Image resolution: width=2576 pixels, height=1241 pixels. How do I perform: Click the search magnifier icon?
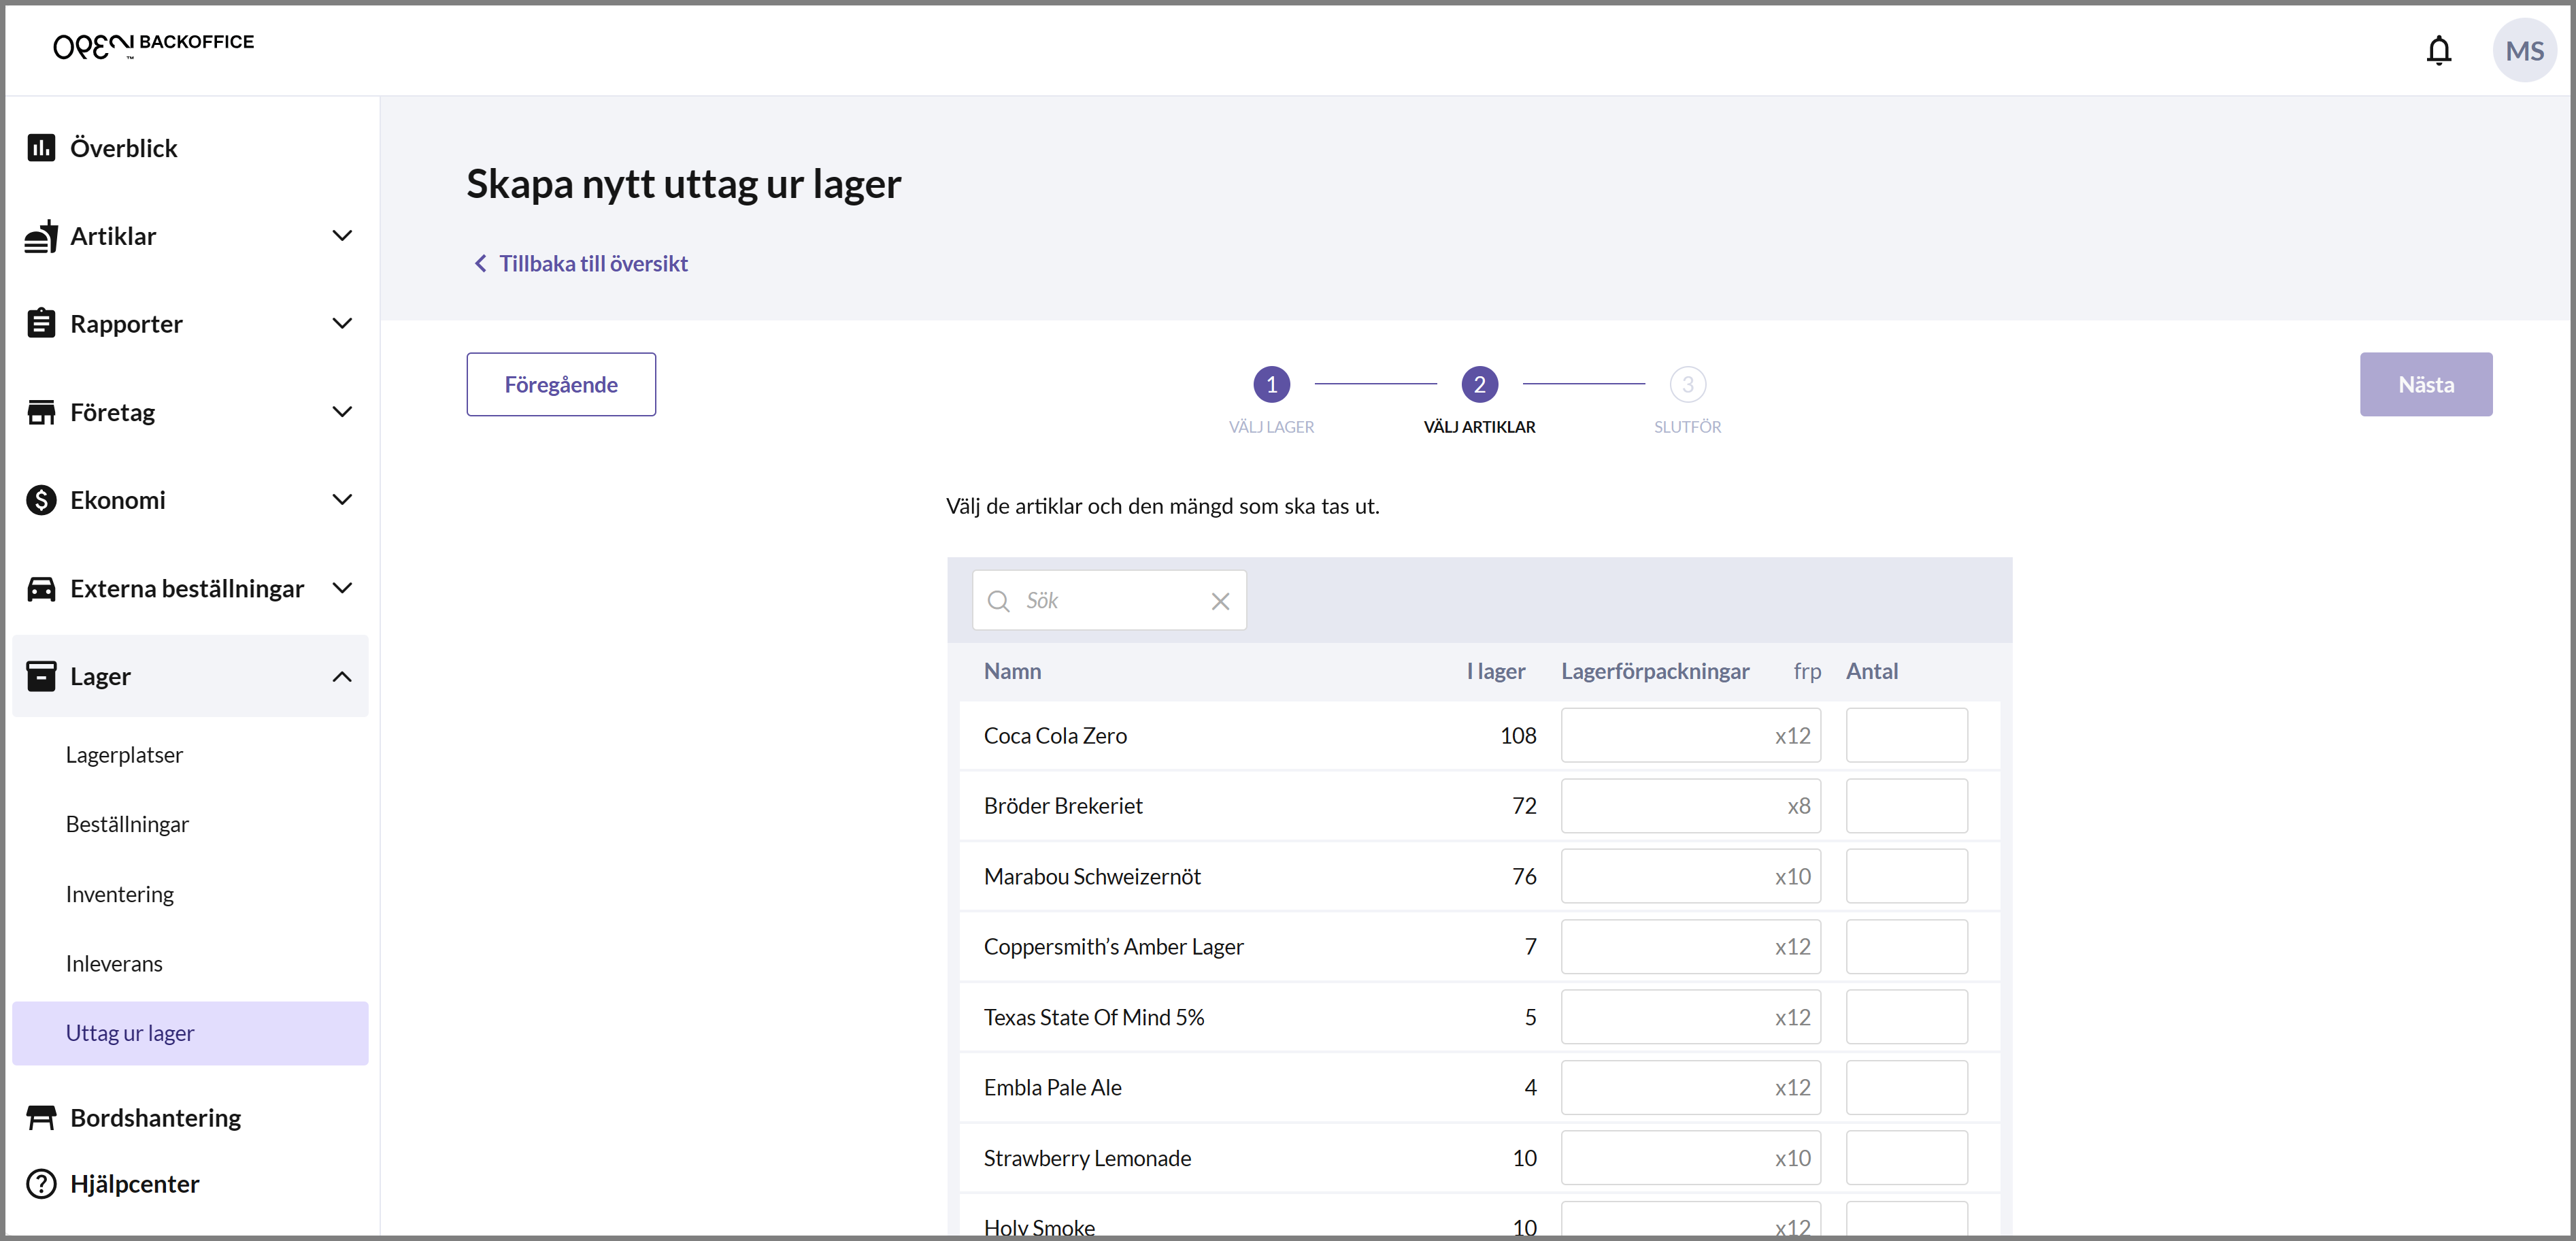click(x=998, y=601)
